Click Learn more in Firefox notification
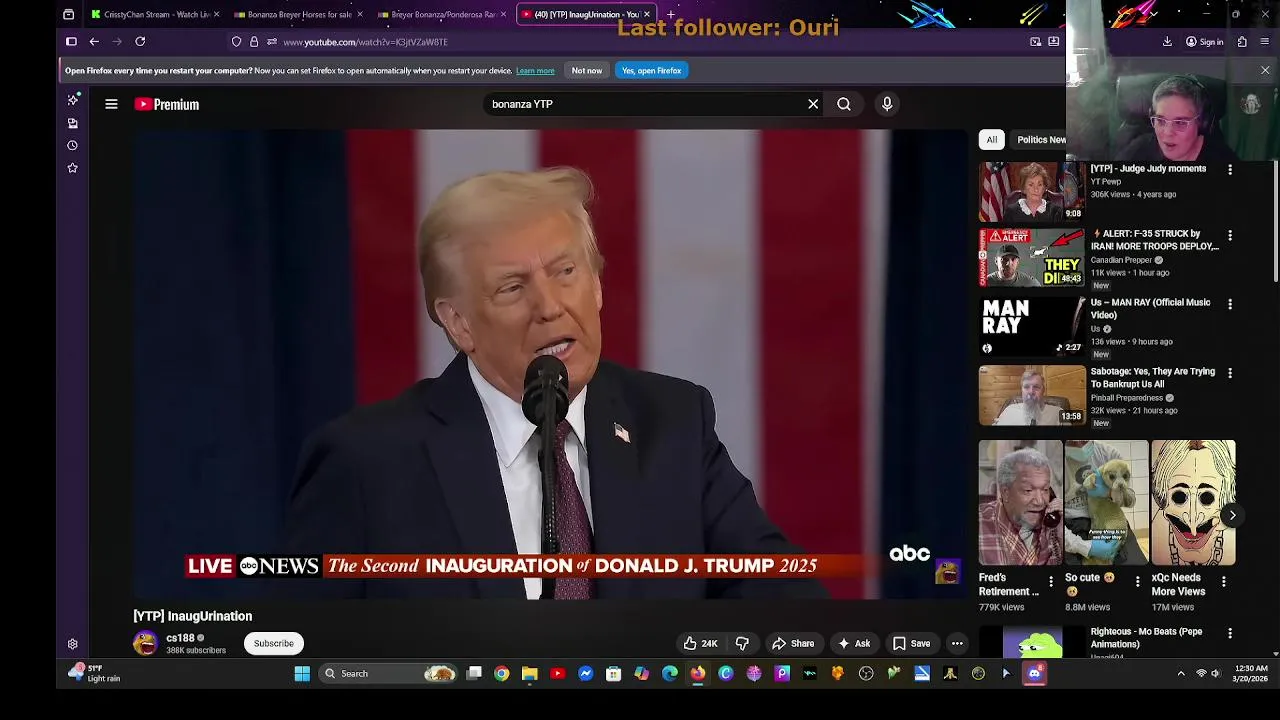 (535, 71)
